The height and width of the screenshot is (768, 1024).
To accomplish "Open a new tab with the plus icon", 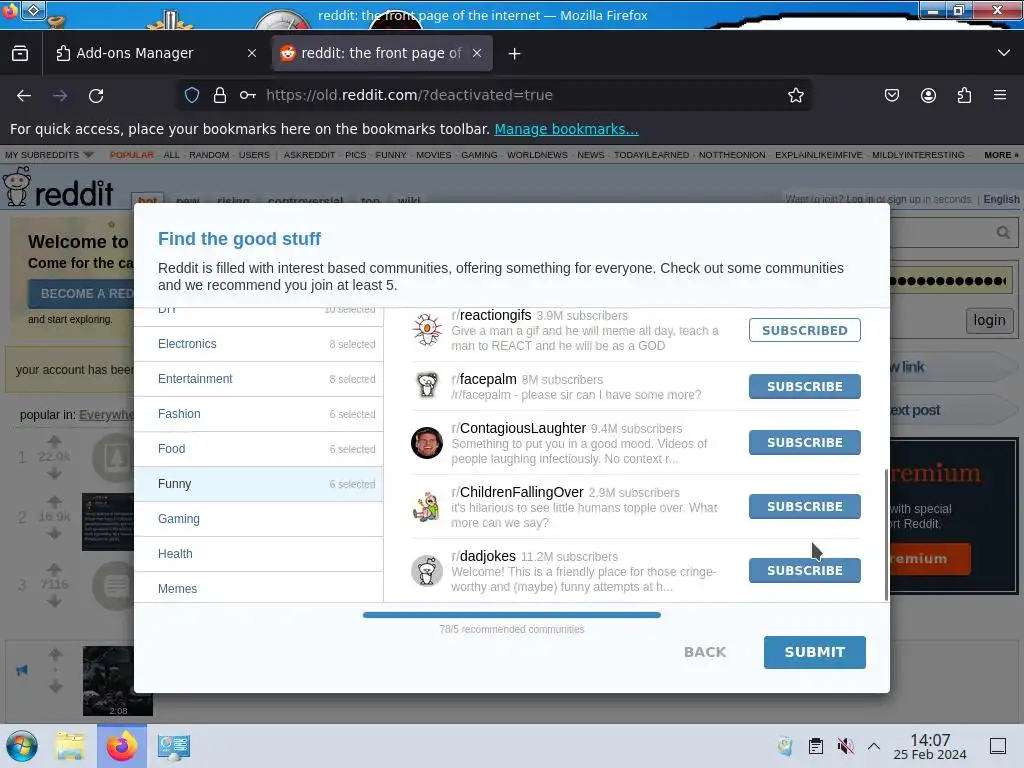I will 515,54.
